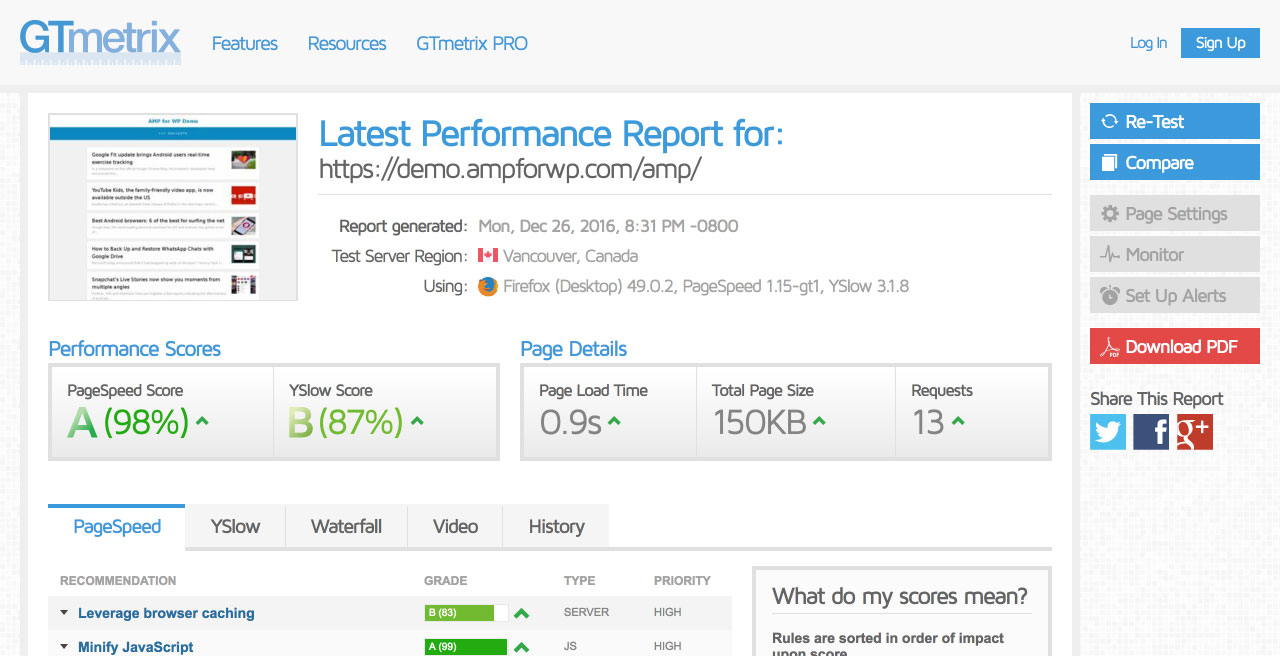Click the Monitor button
The width and height of the screenshot is (1280, 656).
(1175, 254)
